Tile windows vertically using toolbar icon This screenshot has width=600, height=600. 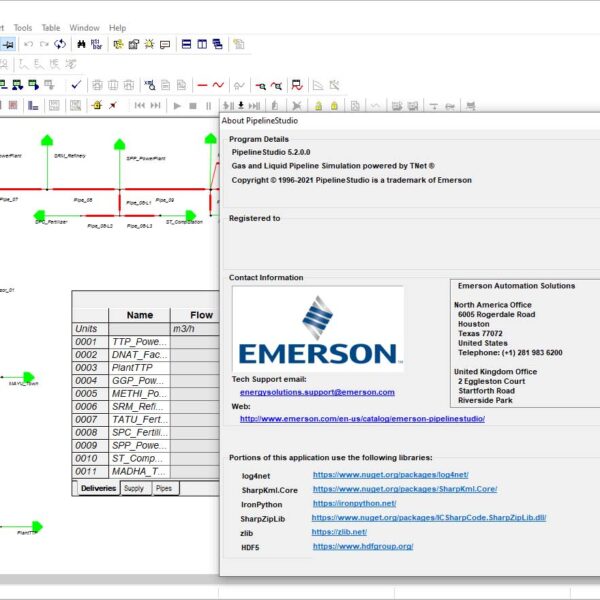coord(202,44)
